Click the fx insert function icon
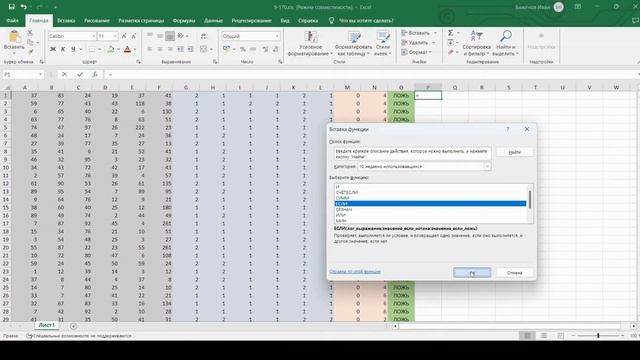Viewport: 640px width, 360px height. click(x=95, y=74)
